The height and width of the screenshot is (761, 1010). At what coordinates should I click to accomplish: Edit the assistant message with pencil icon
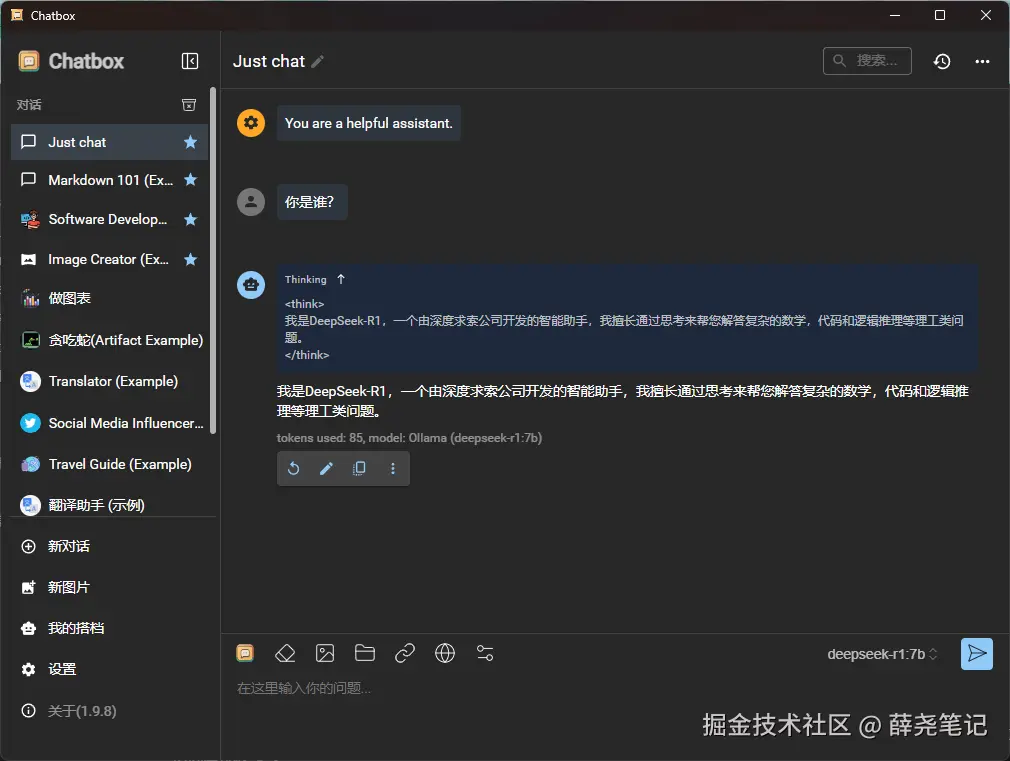click(327, 468)
